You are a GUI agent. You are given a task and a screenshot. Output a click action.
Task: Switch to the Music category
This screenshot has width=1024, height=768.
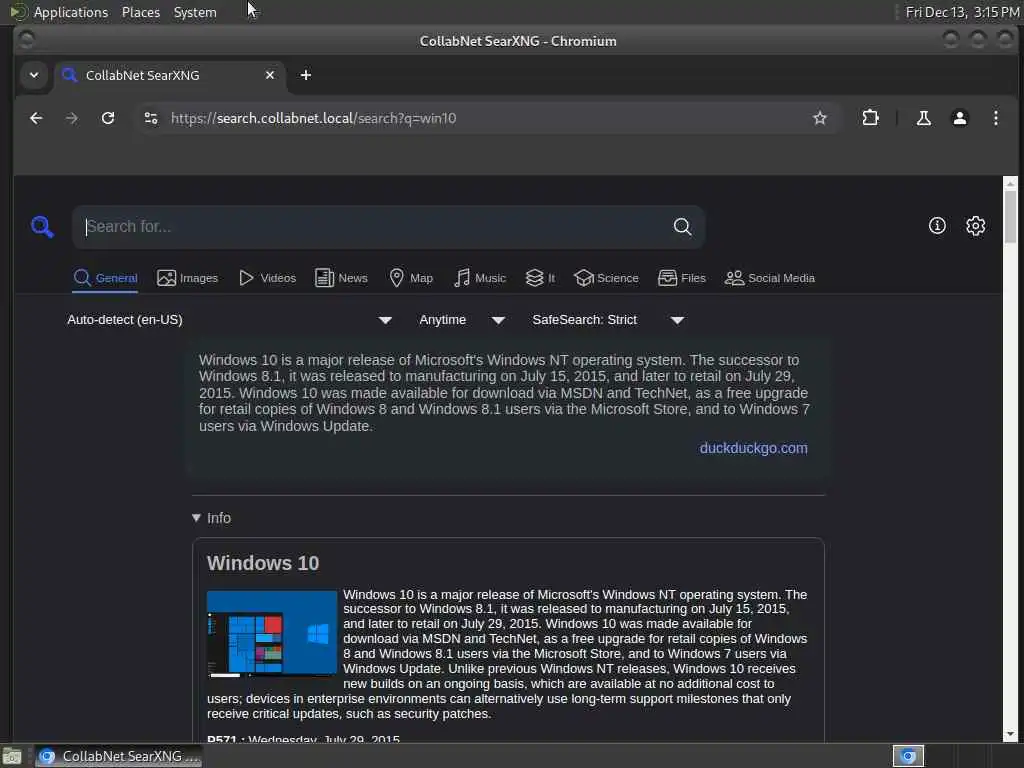pos(480,278)
